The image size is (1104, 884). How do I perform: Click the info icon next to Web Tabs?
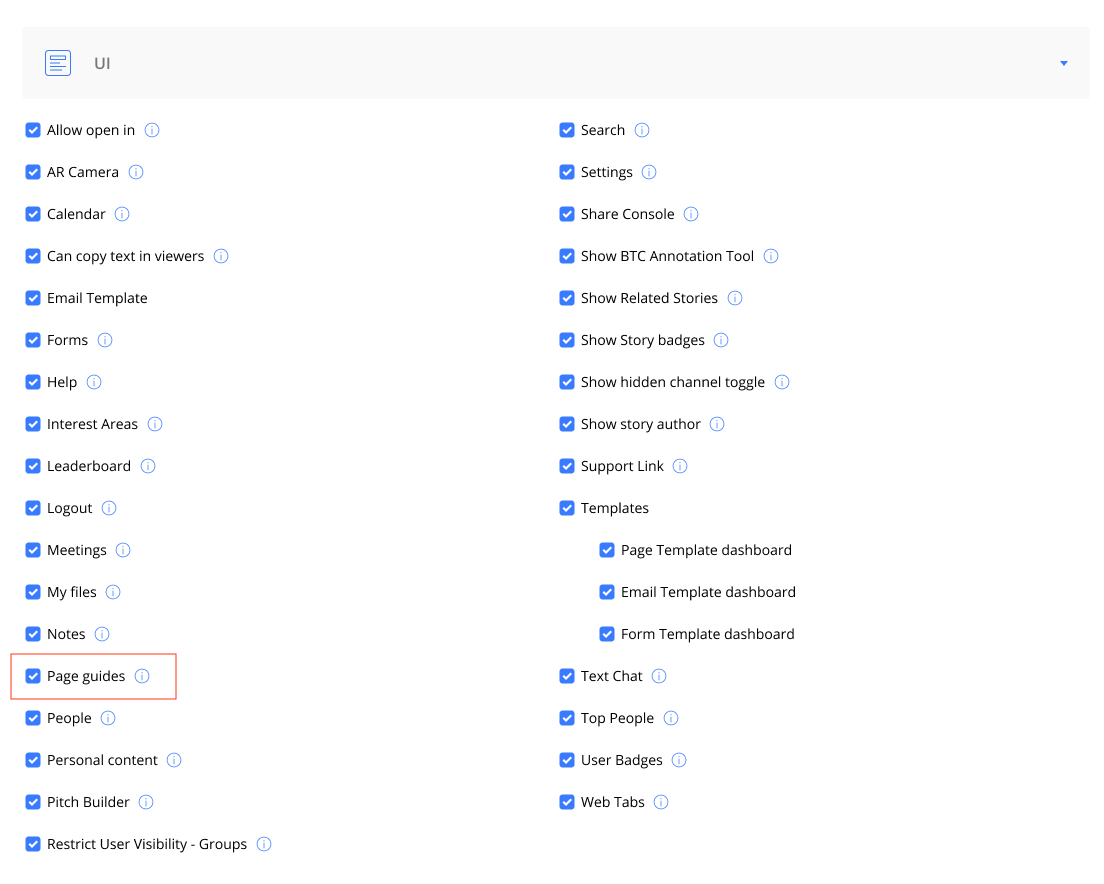coord(661,802)
